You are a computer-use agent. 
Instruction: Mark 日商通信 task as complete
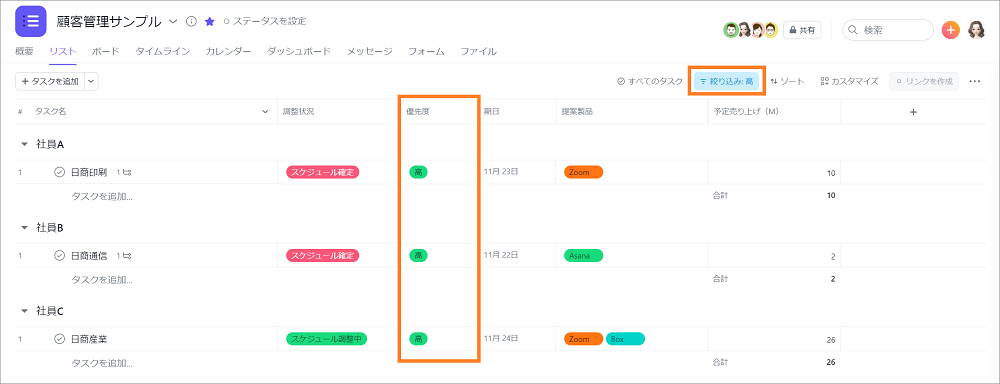[x=59, y=255]
